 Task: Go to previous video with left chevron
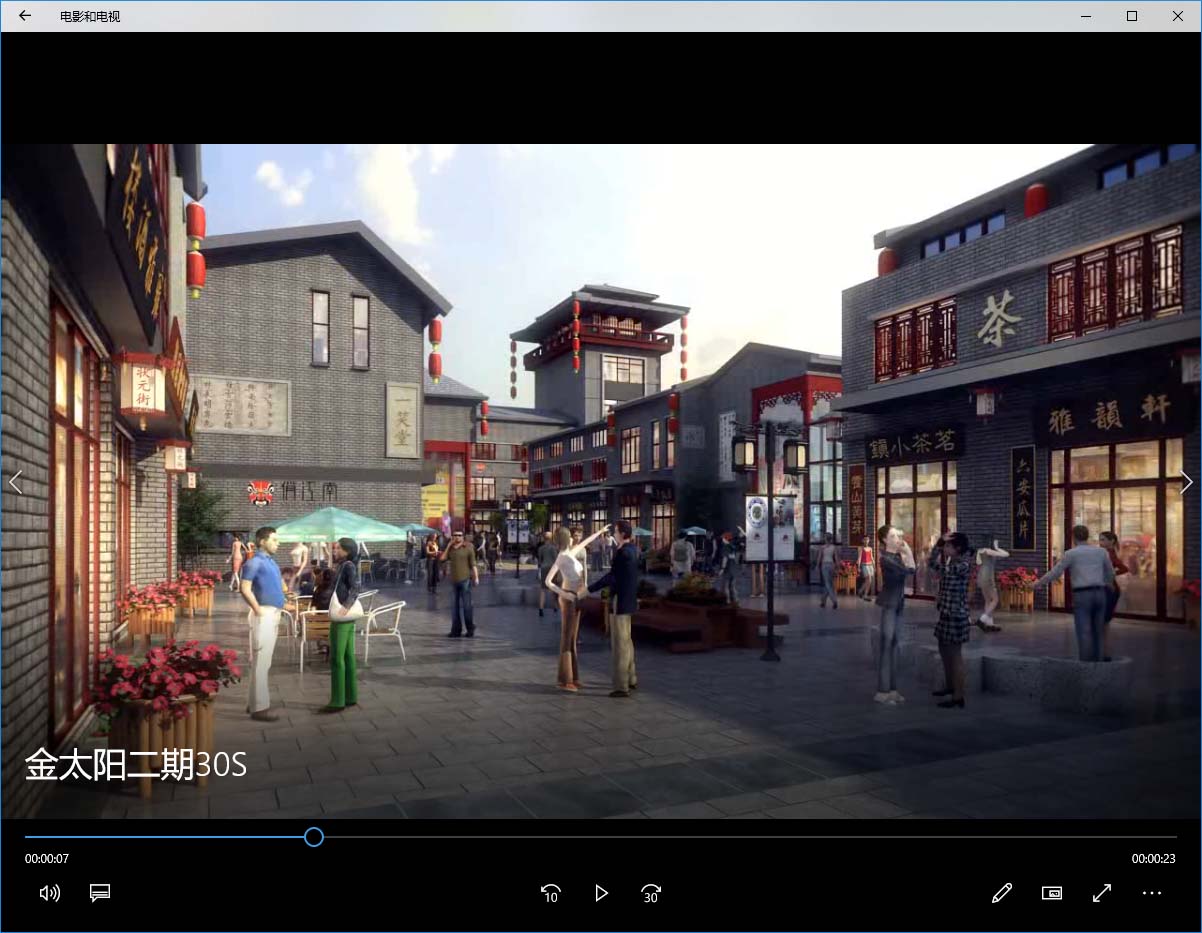tap(15, 482)
